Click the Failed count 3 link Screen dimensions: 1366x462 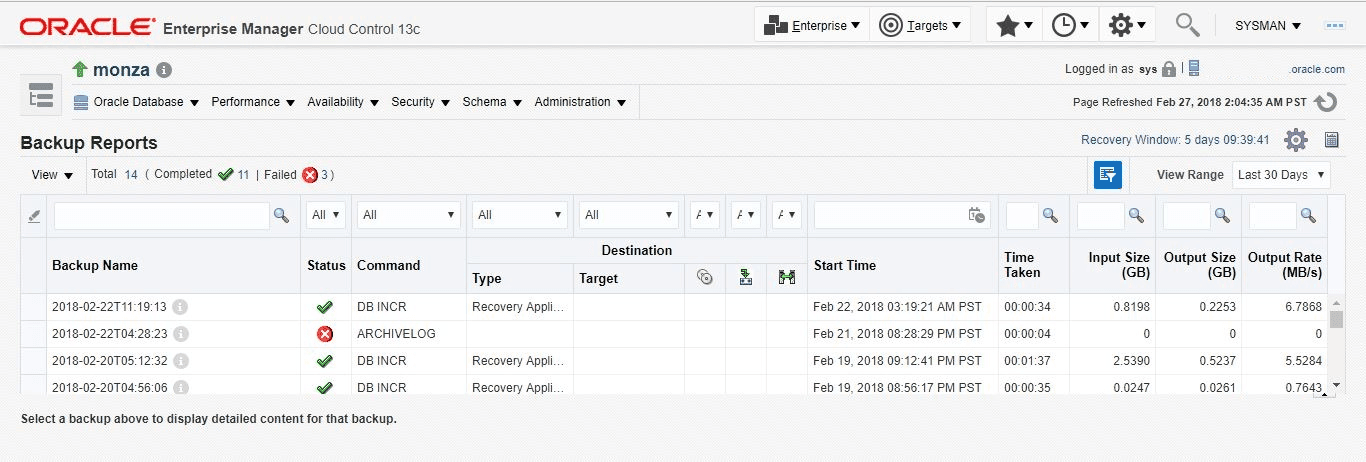point(325,175)
